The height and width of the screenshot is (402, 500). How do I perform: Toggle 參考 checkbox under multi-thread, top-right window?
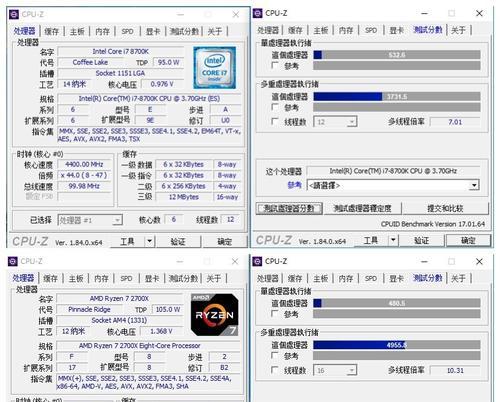pos(275,107)
